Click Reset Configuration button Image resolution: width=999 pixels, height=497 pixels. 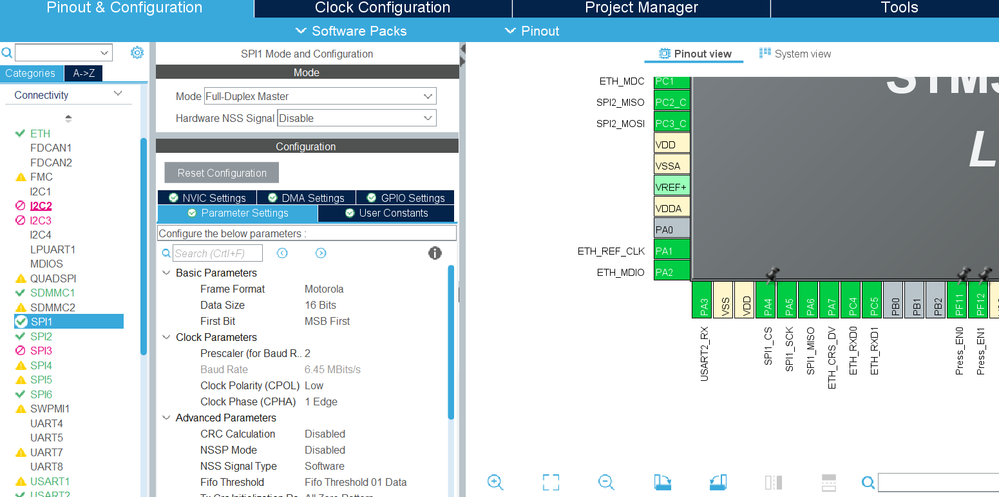222,173
